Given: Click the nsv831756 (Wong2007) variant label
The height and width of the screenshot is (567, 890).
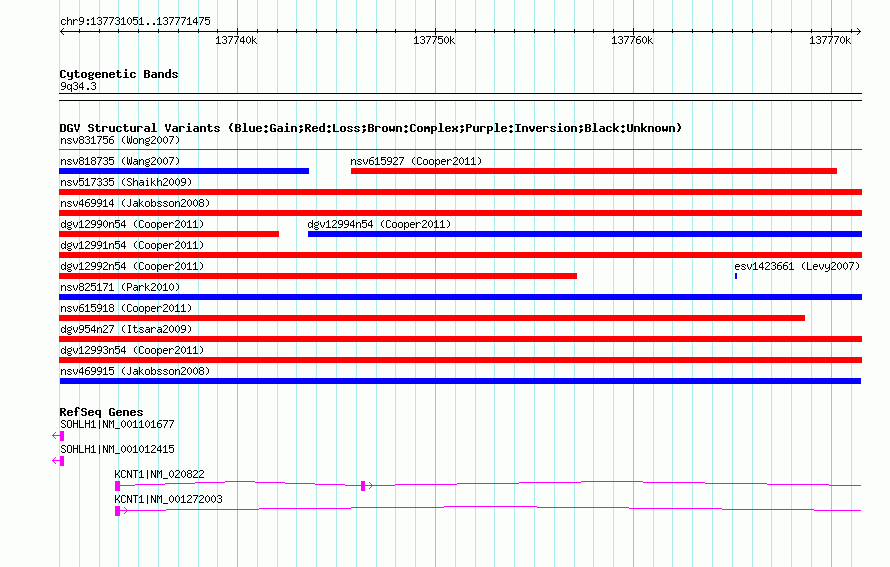Looking at the screenshot, I should pos(120,140).
